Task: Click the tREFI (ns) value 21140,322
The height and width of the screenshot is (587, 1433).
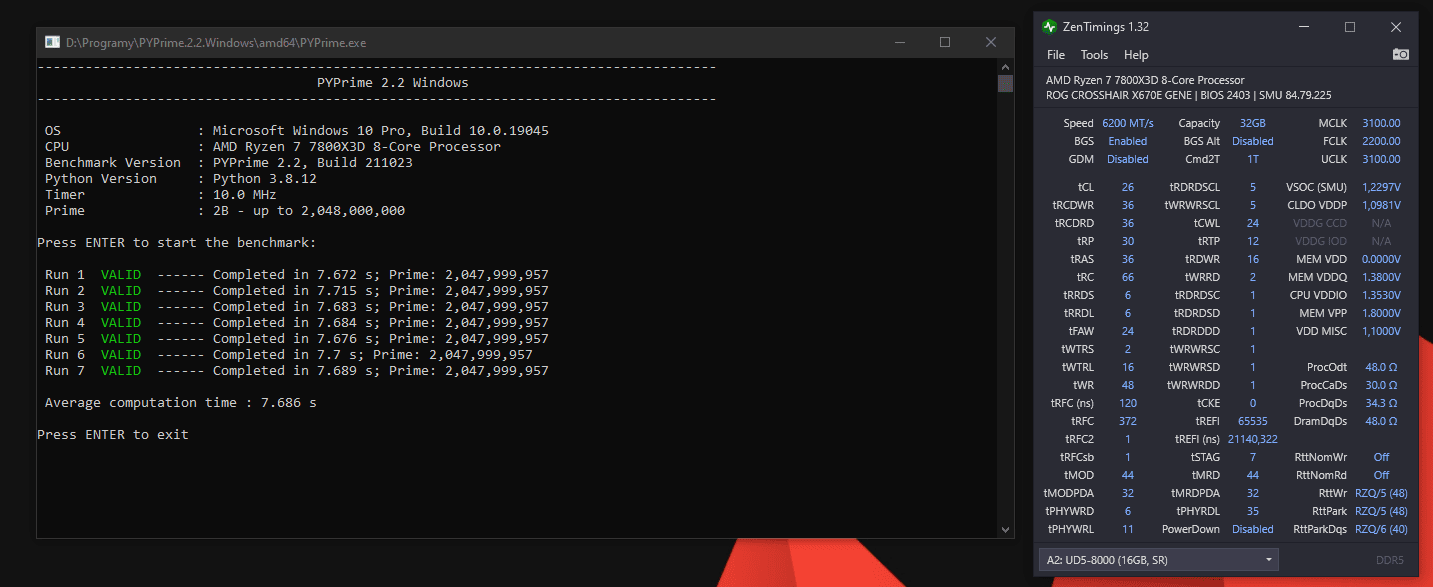Action: pos(1253,439)
